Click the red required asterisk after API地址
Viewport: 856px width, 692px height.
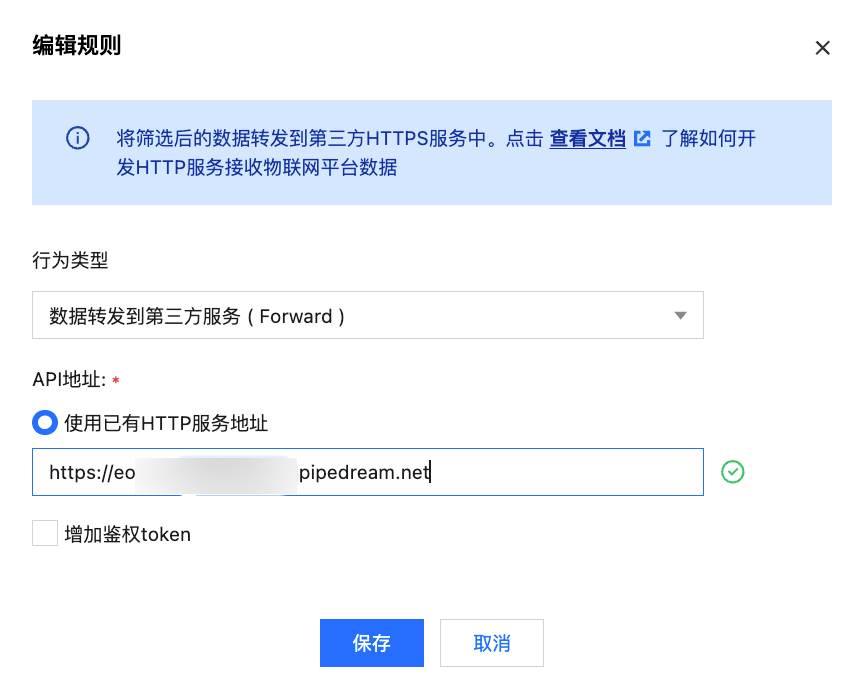[116, 381]
